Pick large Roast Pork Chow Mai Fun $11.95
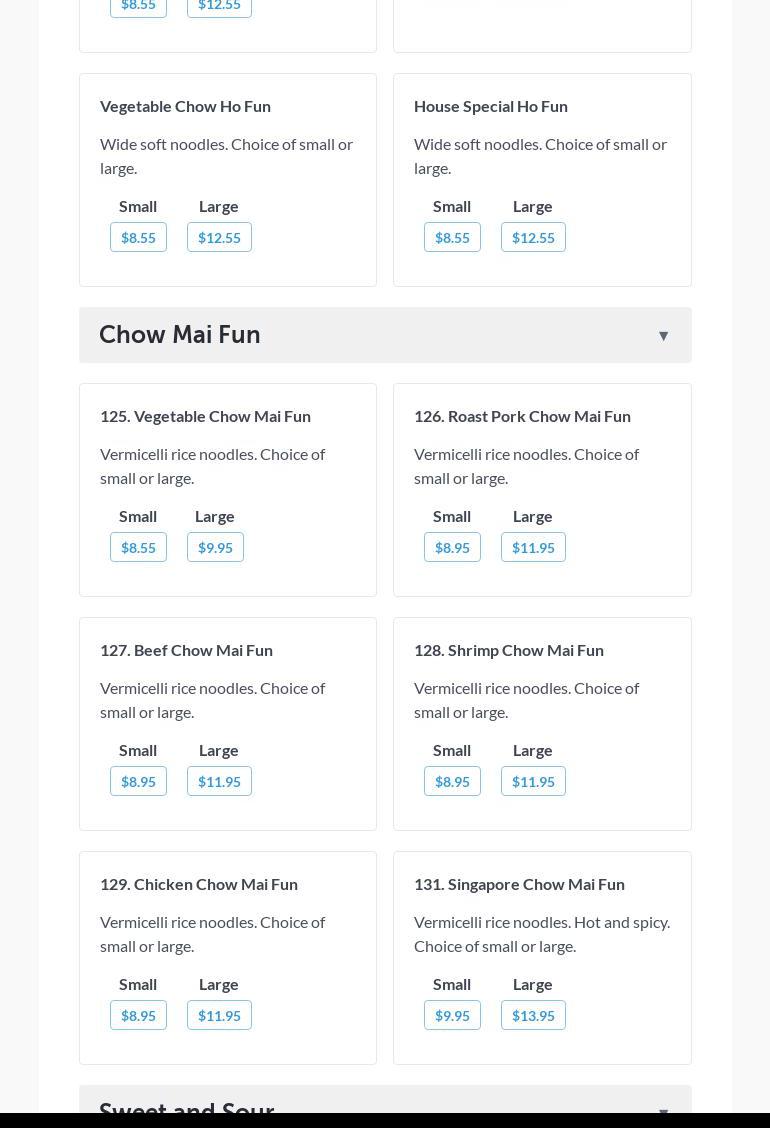 (x=533, y=548)
